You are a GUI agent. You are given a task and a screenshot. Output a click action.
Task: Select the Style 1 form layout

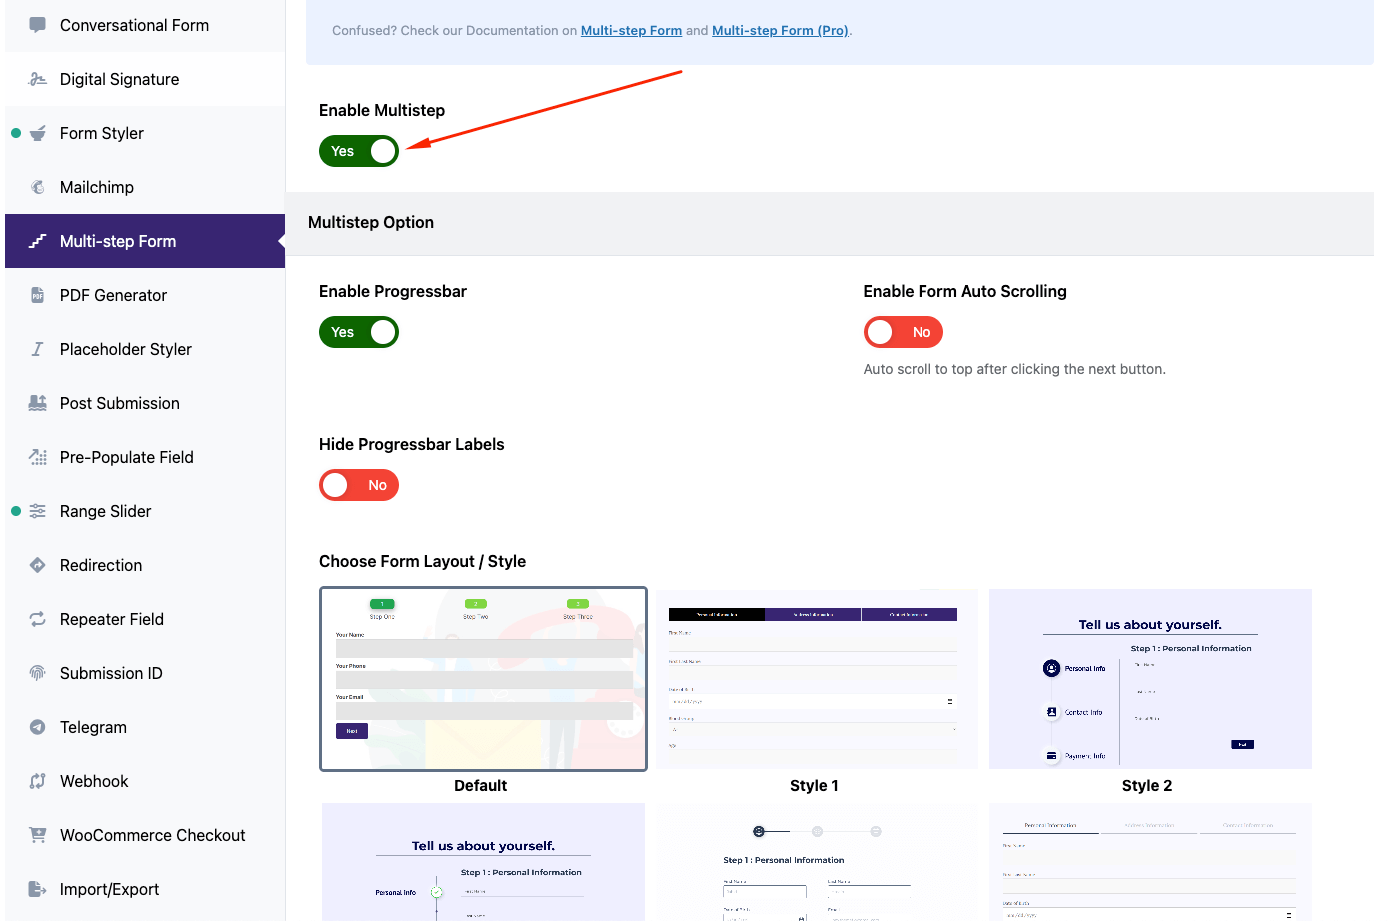[x=815, y=679]
